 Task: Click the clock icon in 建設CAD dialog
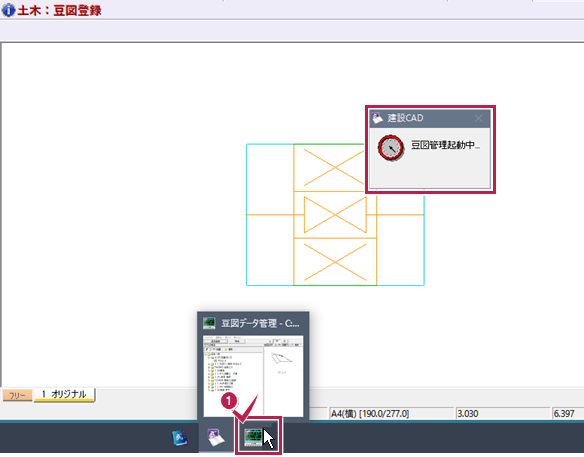point(391,148)
